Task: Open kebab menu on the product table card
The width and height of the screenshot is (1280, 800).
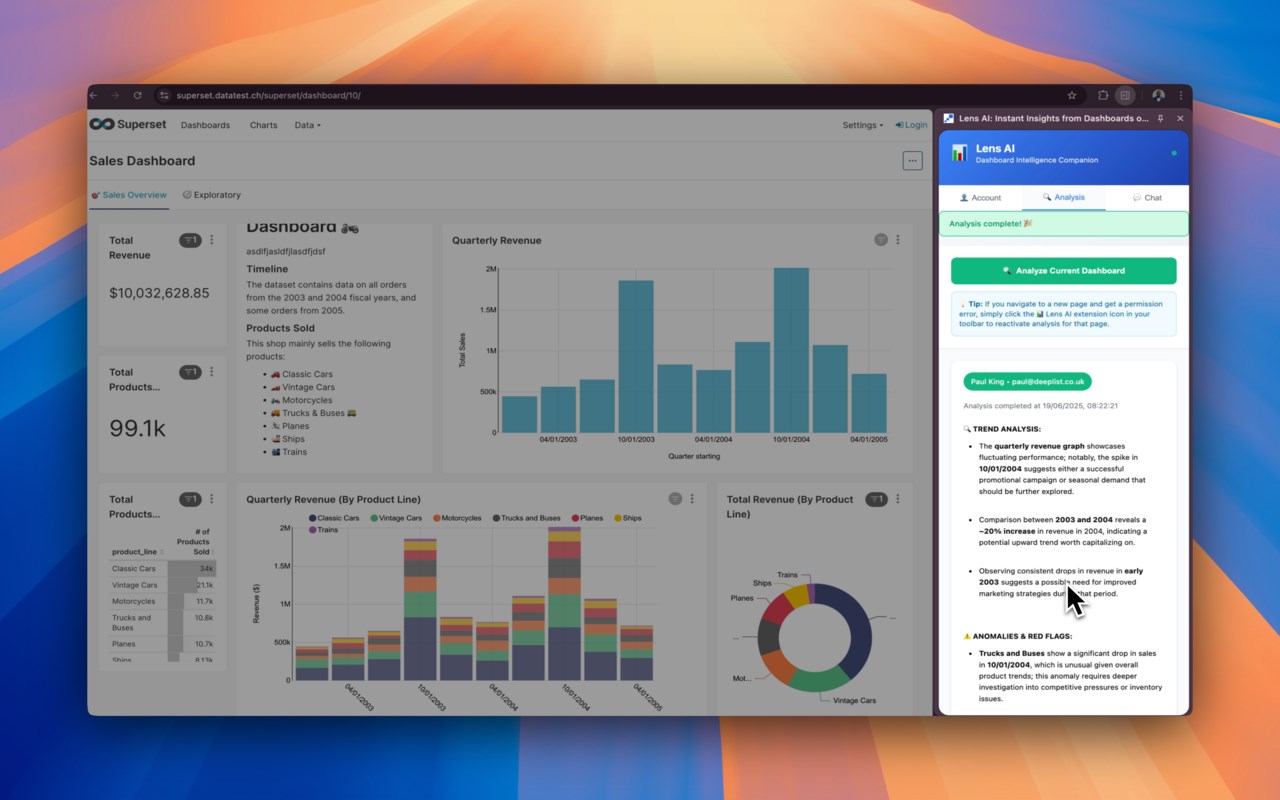Action: [211, 499]
